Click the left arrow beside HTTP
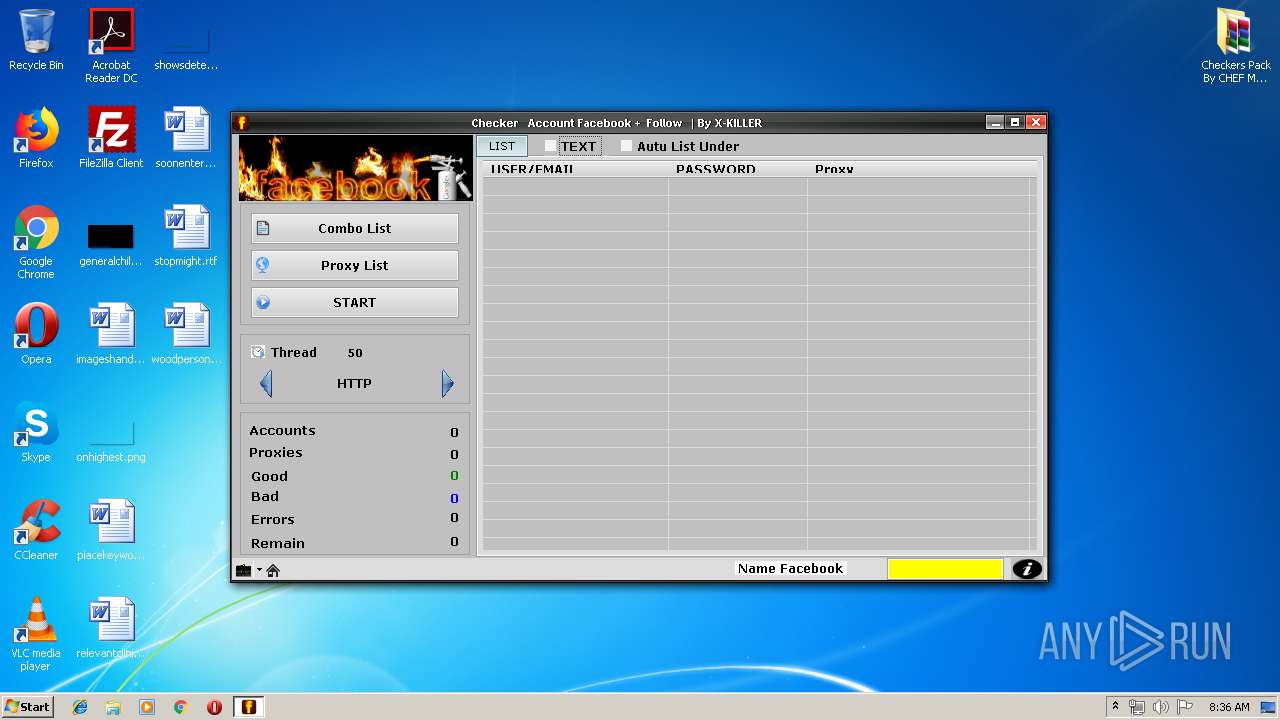Image resolution: width=1280 pixels, height=720 pixels. 266,383
